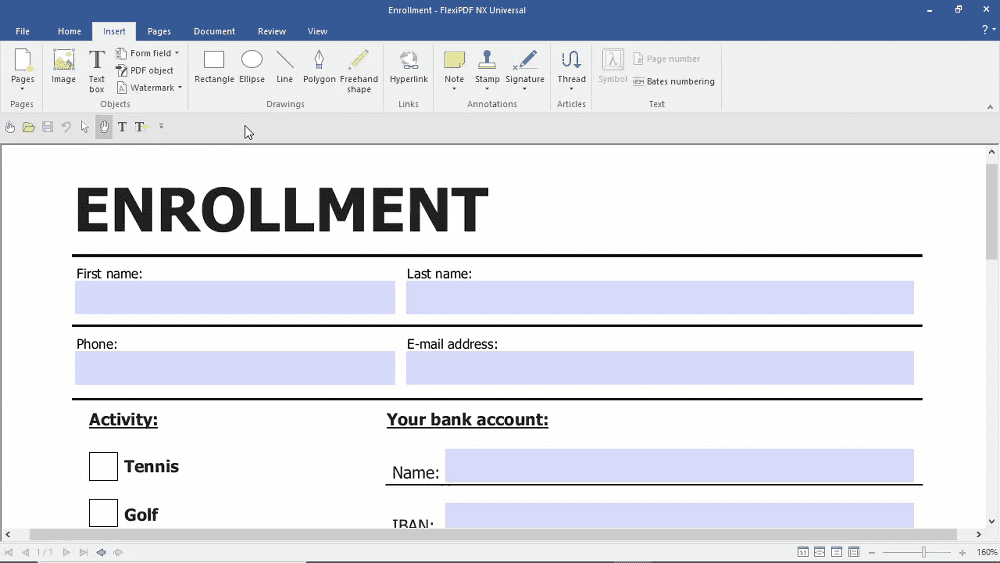Go to first page in status bar
The height and width of the screenshot is (563, 1000).
point(9,552)
